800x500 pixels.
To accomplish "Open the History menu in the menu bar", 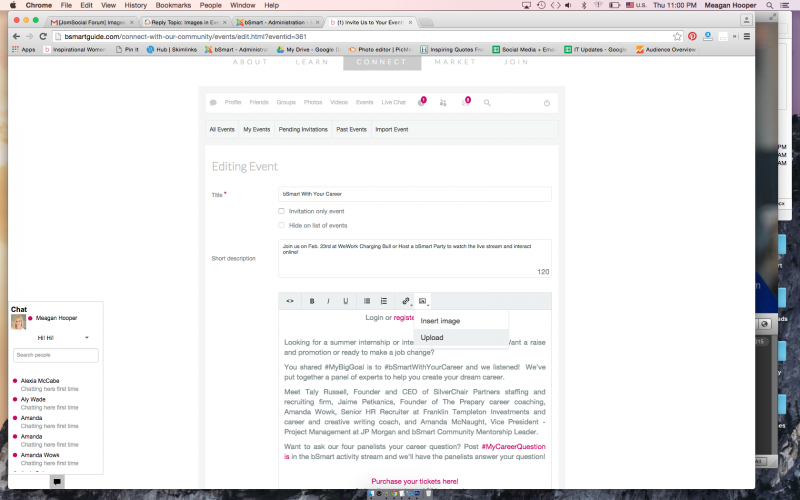I will [x=135, y=5].
